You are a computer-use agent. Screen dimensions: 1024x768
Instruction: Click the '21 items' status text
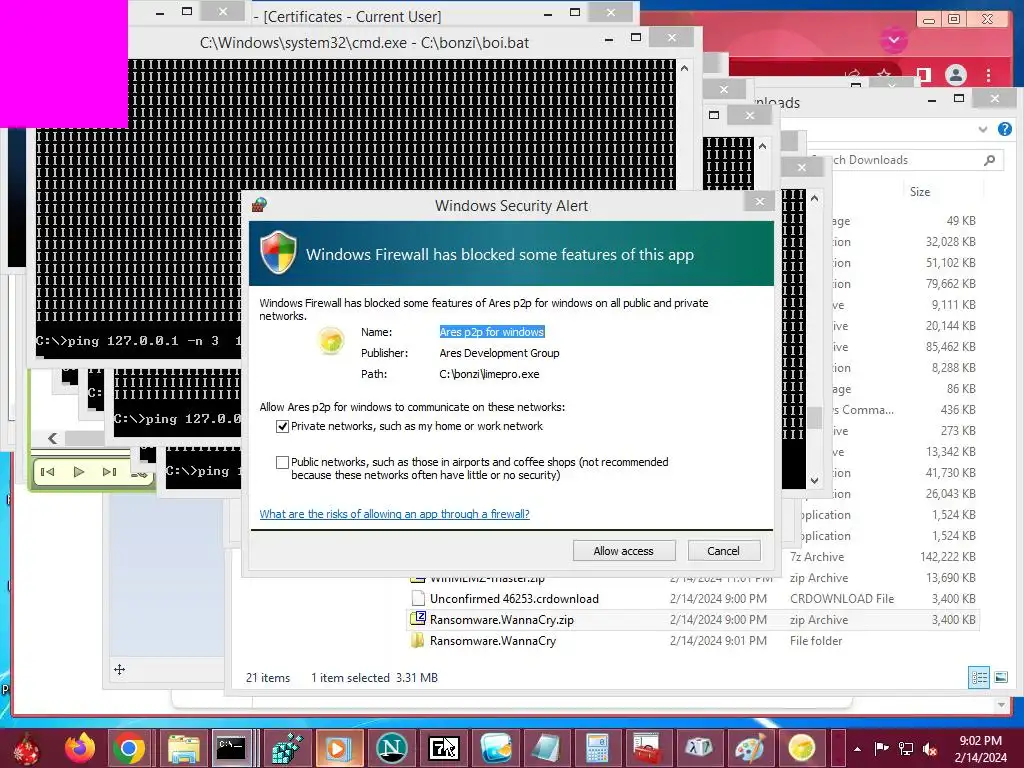click(268, 677)
